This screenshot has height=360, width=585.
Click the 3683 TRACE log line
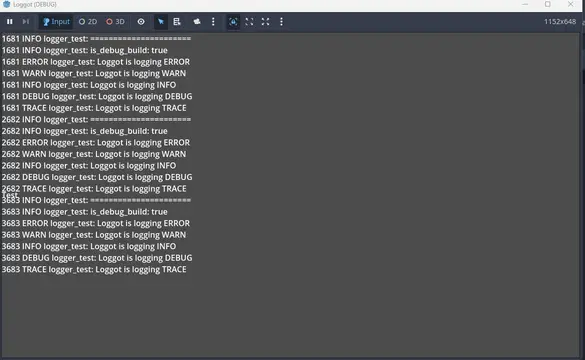94,270
